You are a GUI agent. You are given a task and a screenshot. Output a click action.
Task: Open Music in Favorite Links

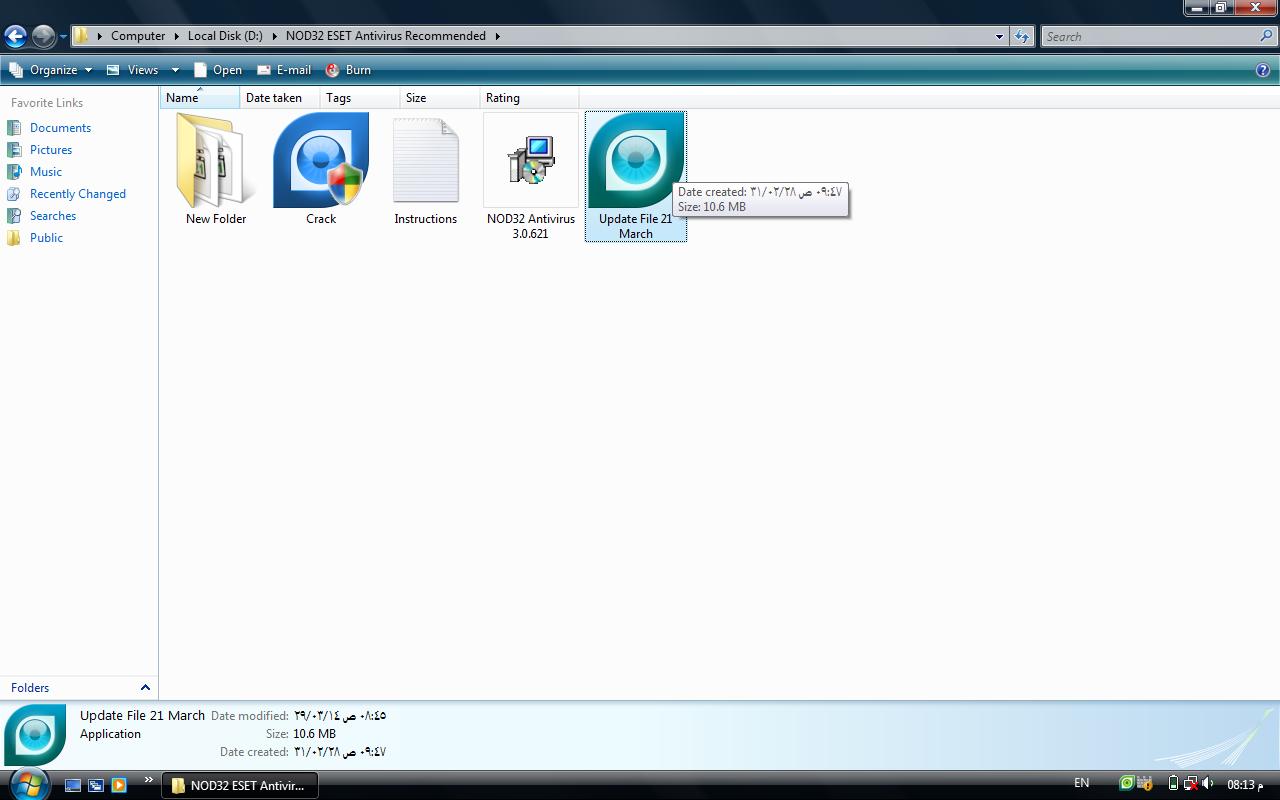pyautogui.click(x=46, y=172)
